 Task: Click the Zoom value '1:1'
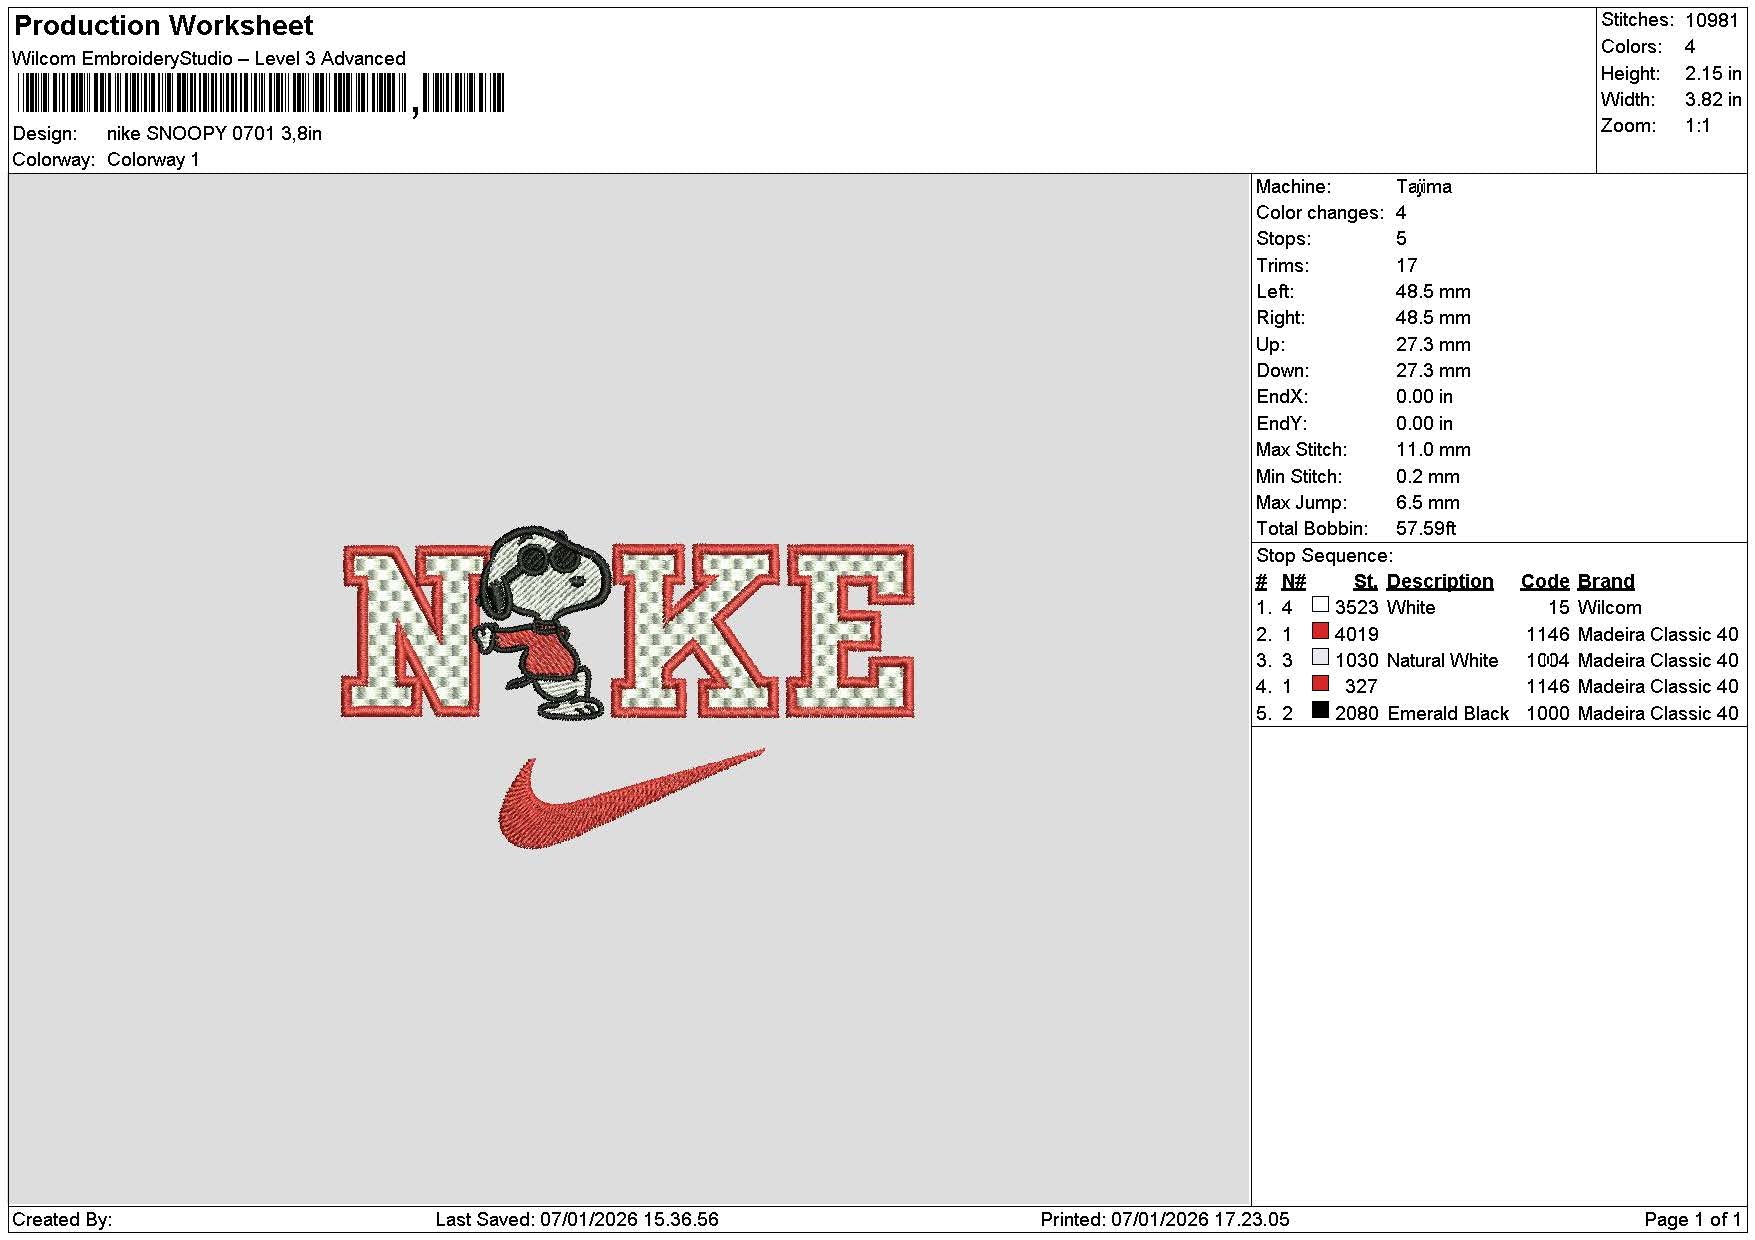tap(1697, 126)
